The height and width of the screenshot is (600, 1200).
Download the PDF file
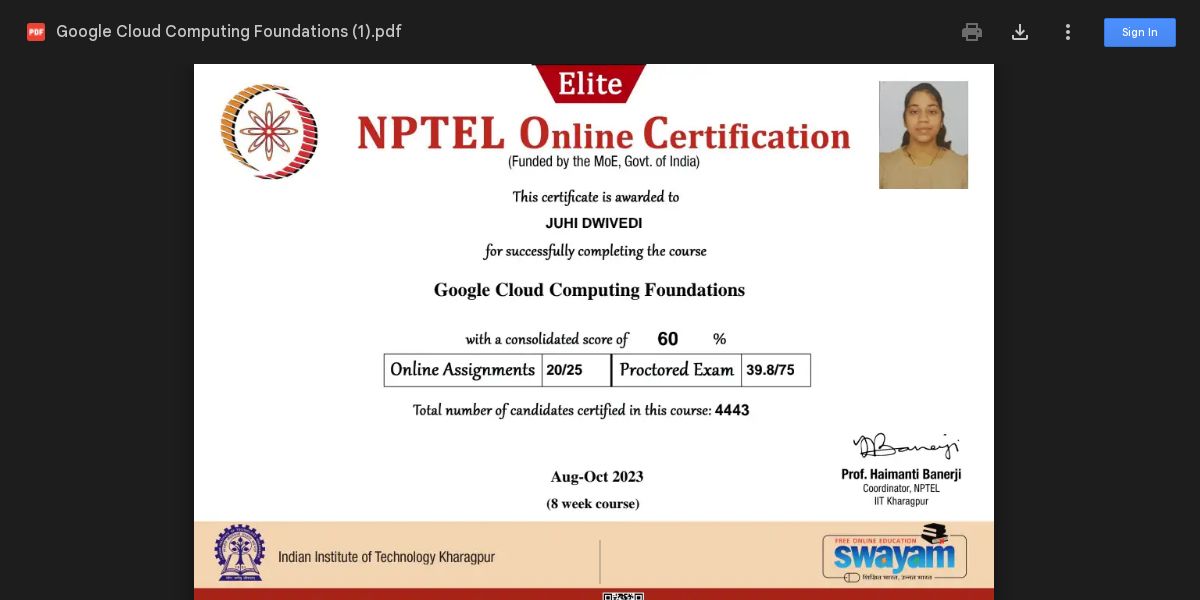click(x=1020, y=32)
